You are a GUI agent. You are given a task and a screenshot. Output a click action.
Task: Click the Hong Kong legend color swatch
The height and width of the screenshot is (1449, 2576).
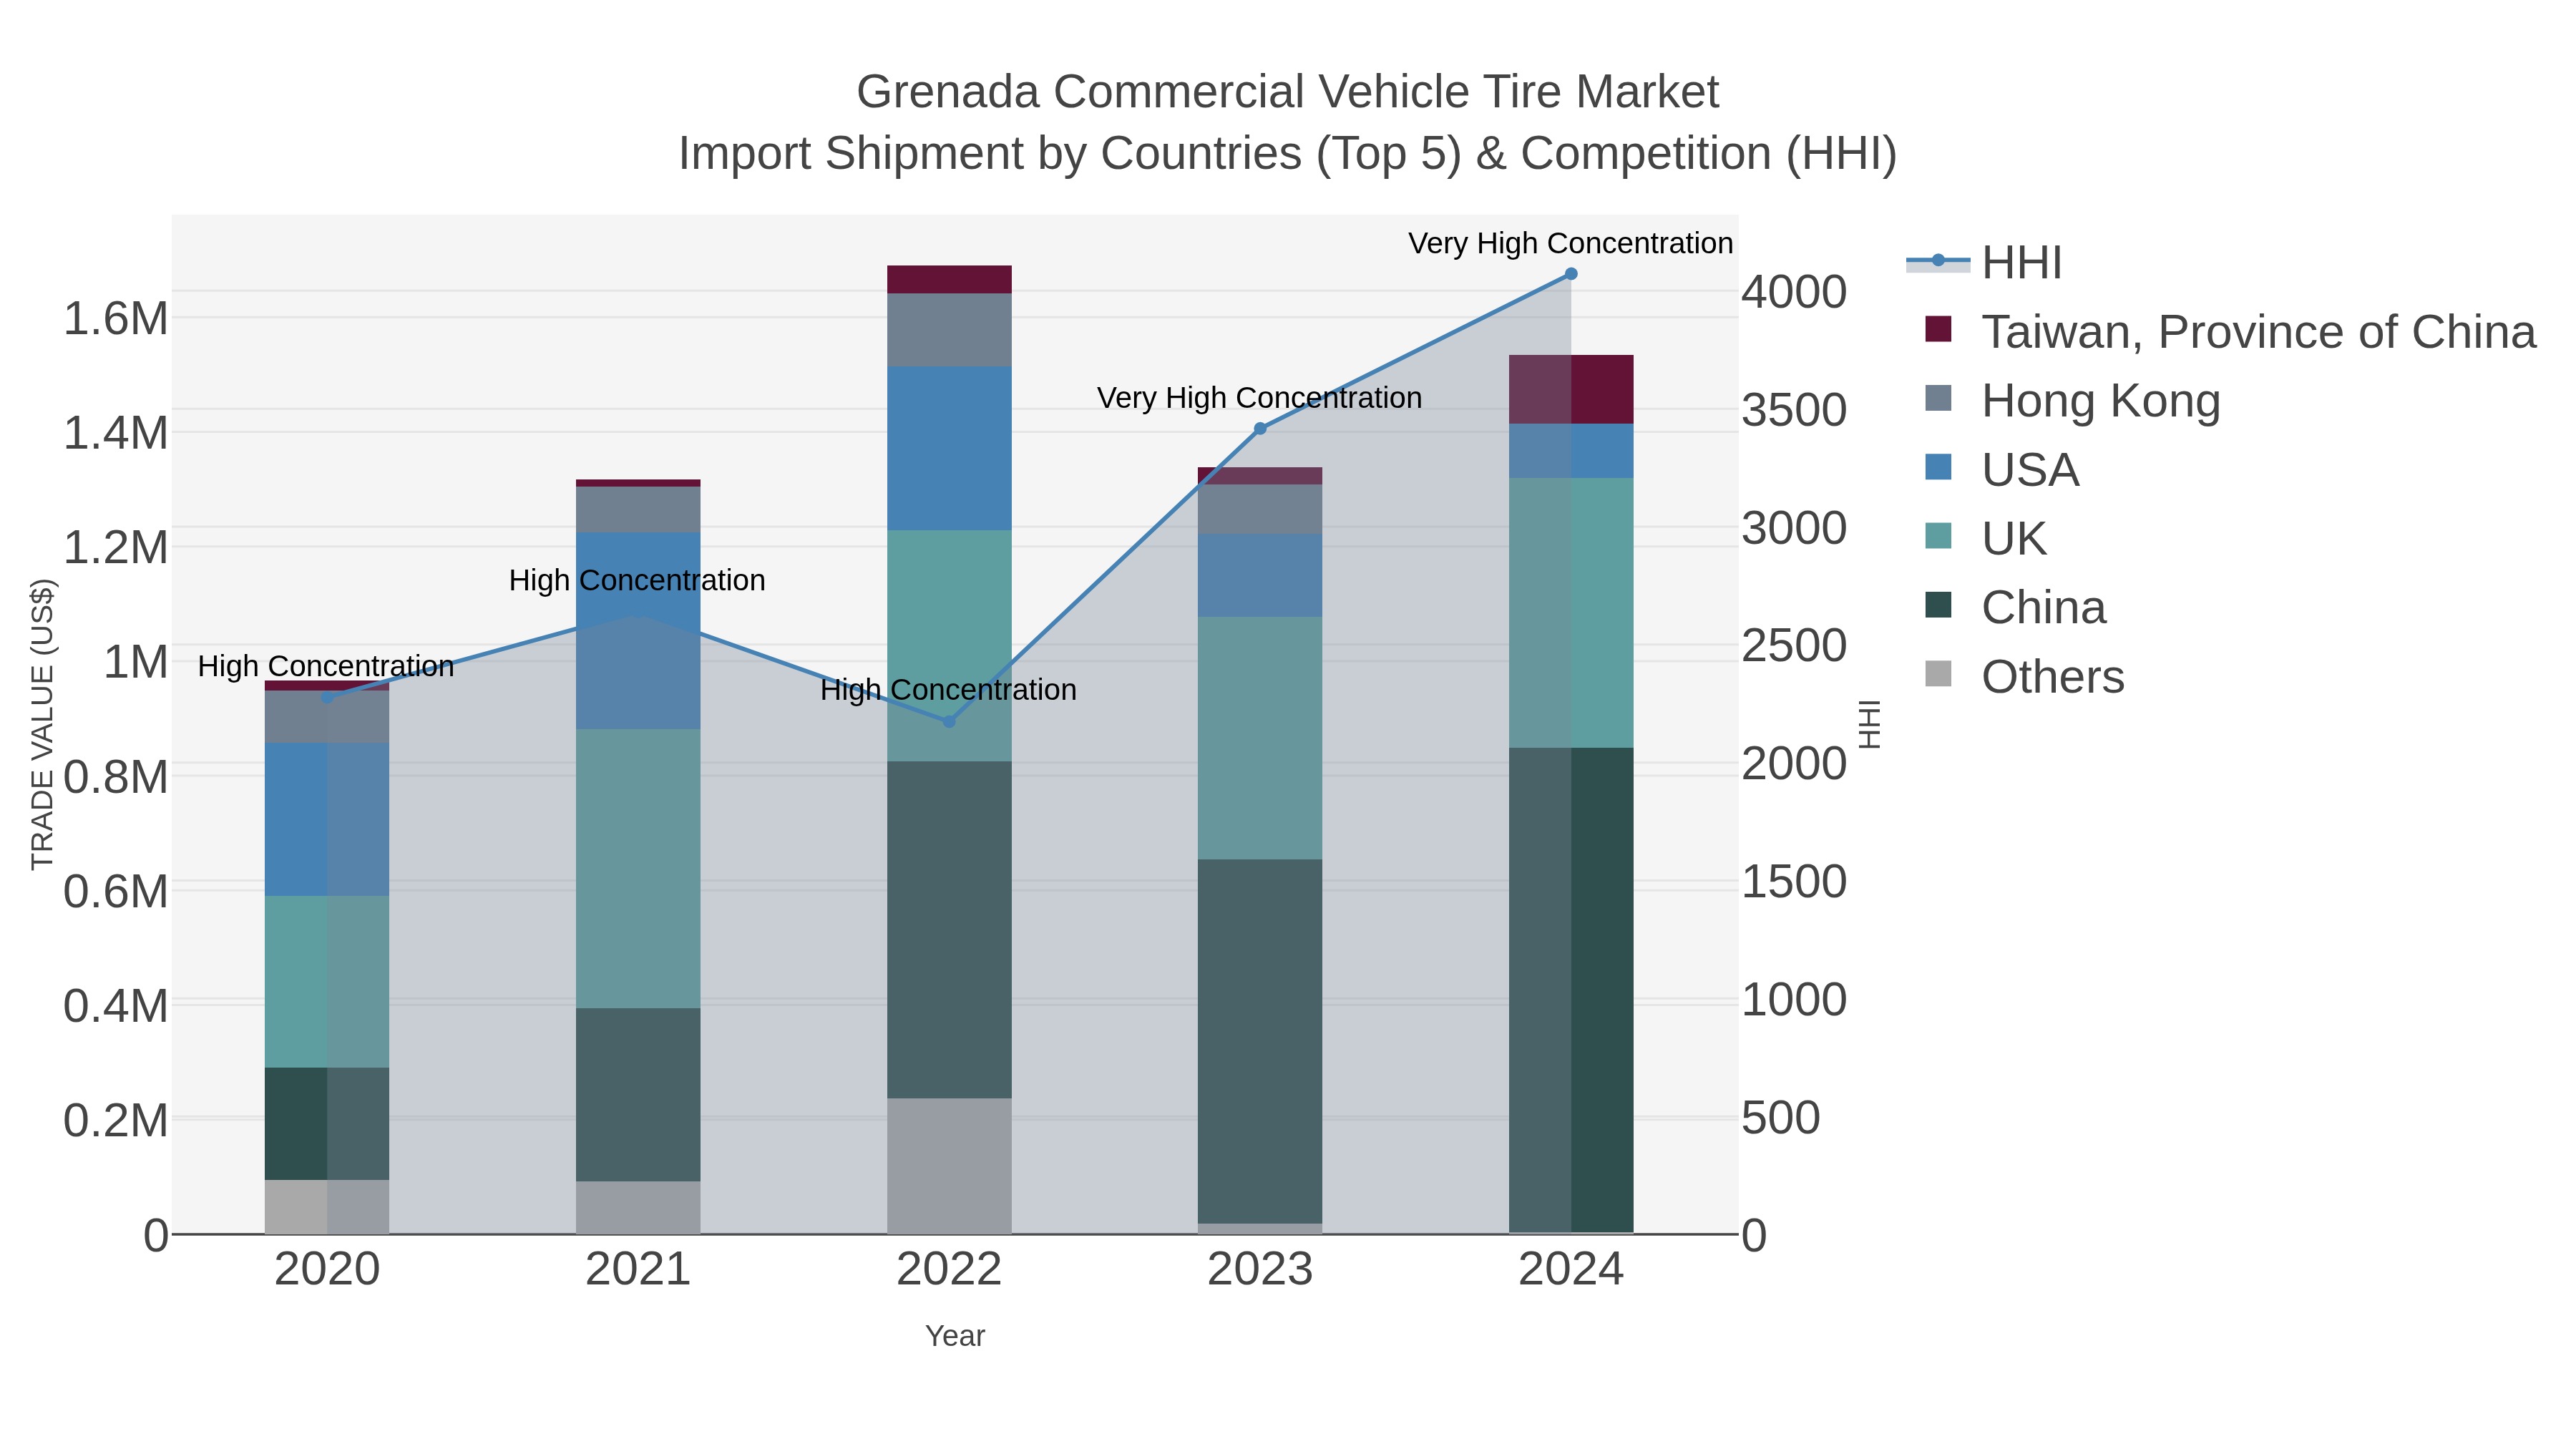point(1938,398)
